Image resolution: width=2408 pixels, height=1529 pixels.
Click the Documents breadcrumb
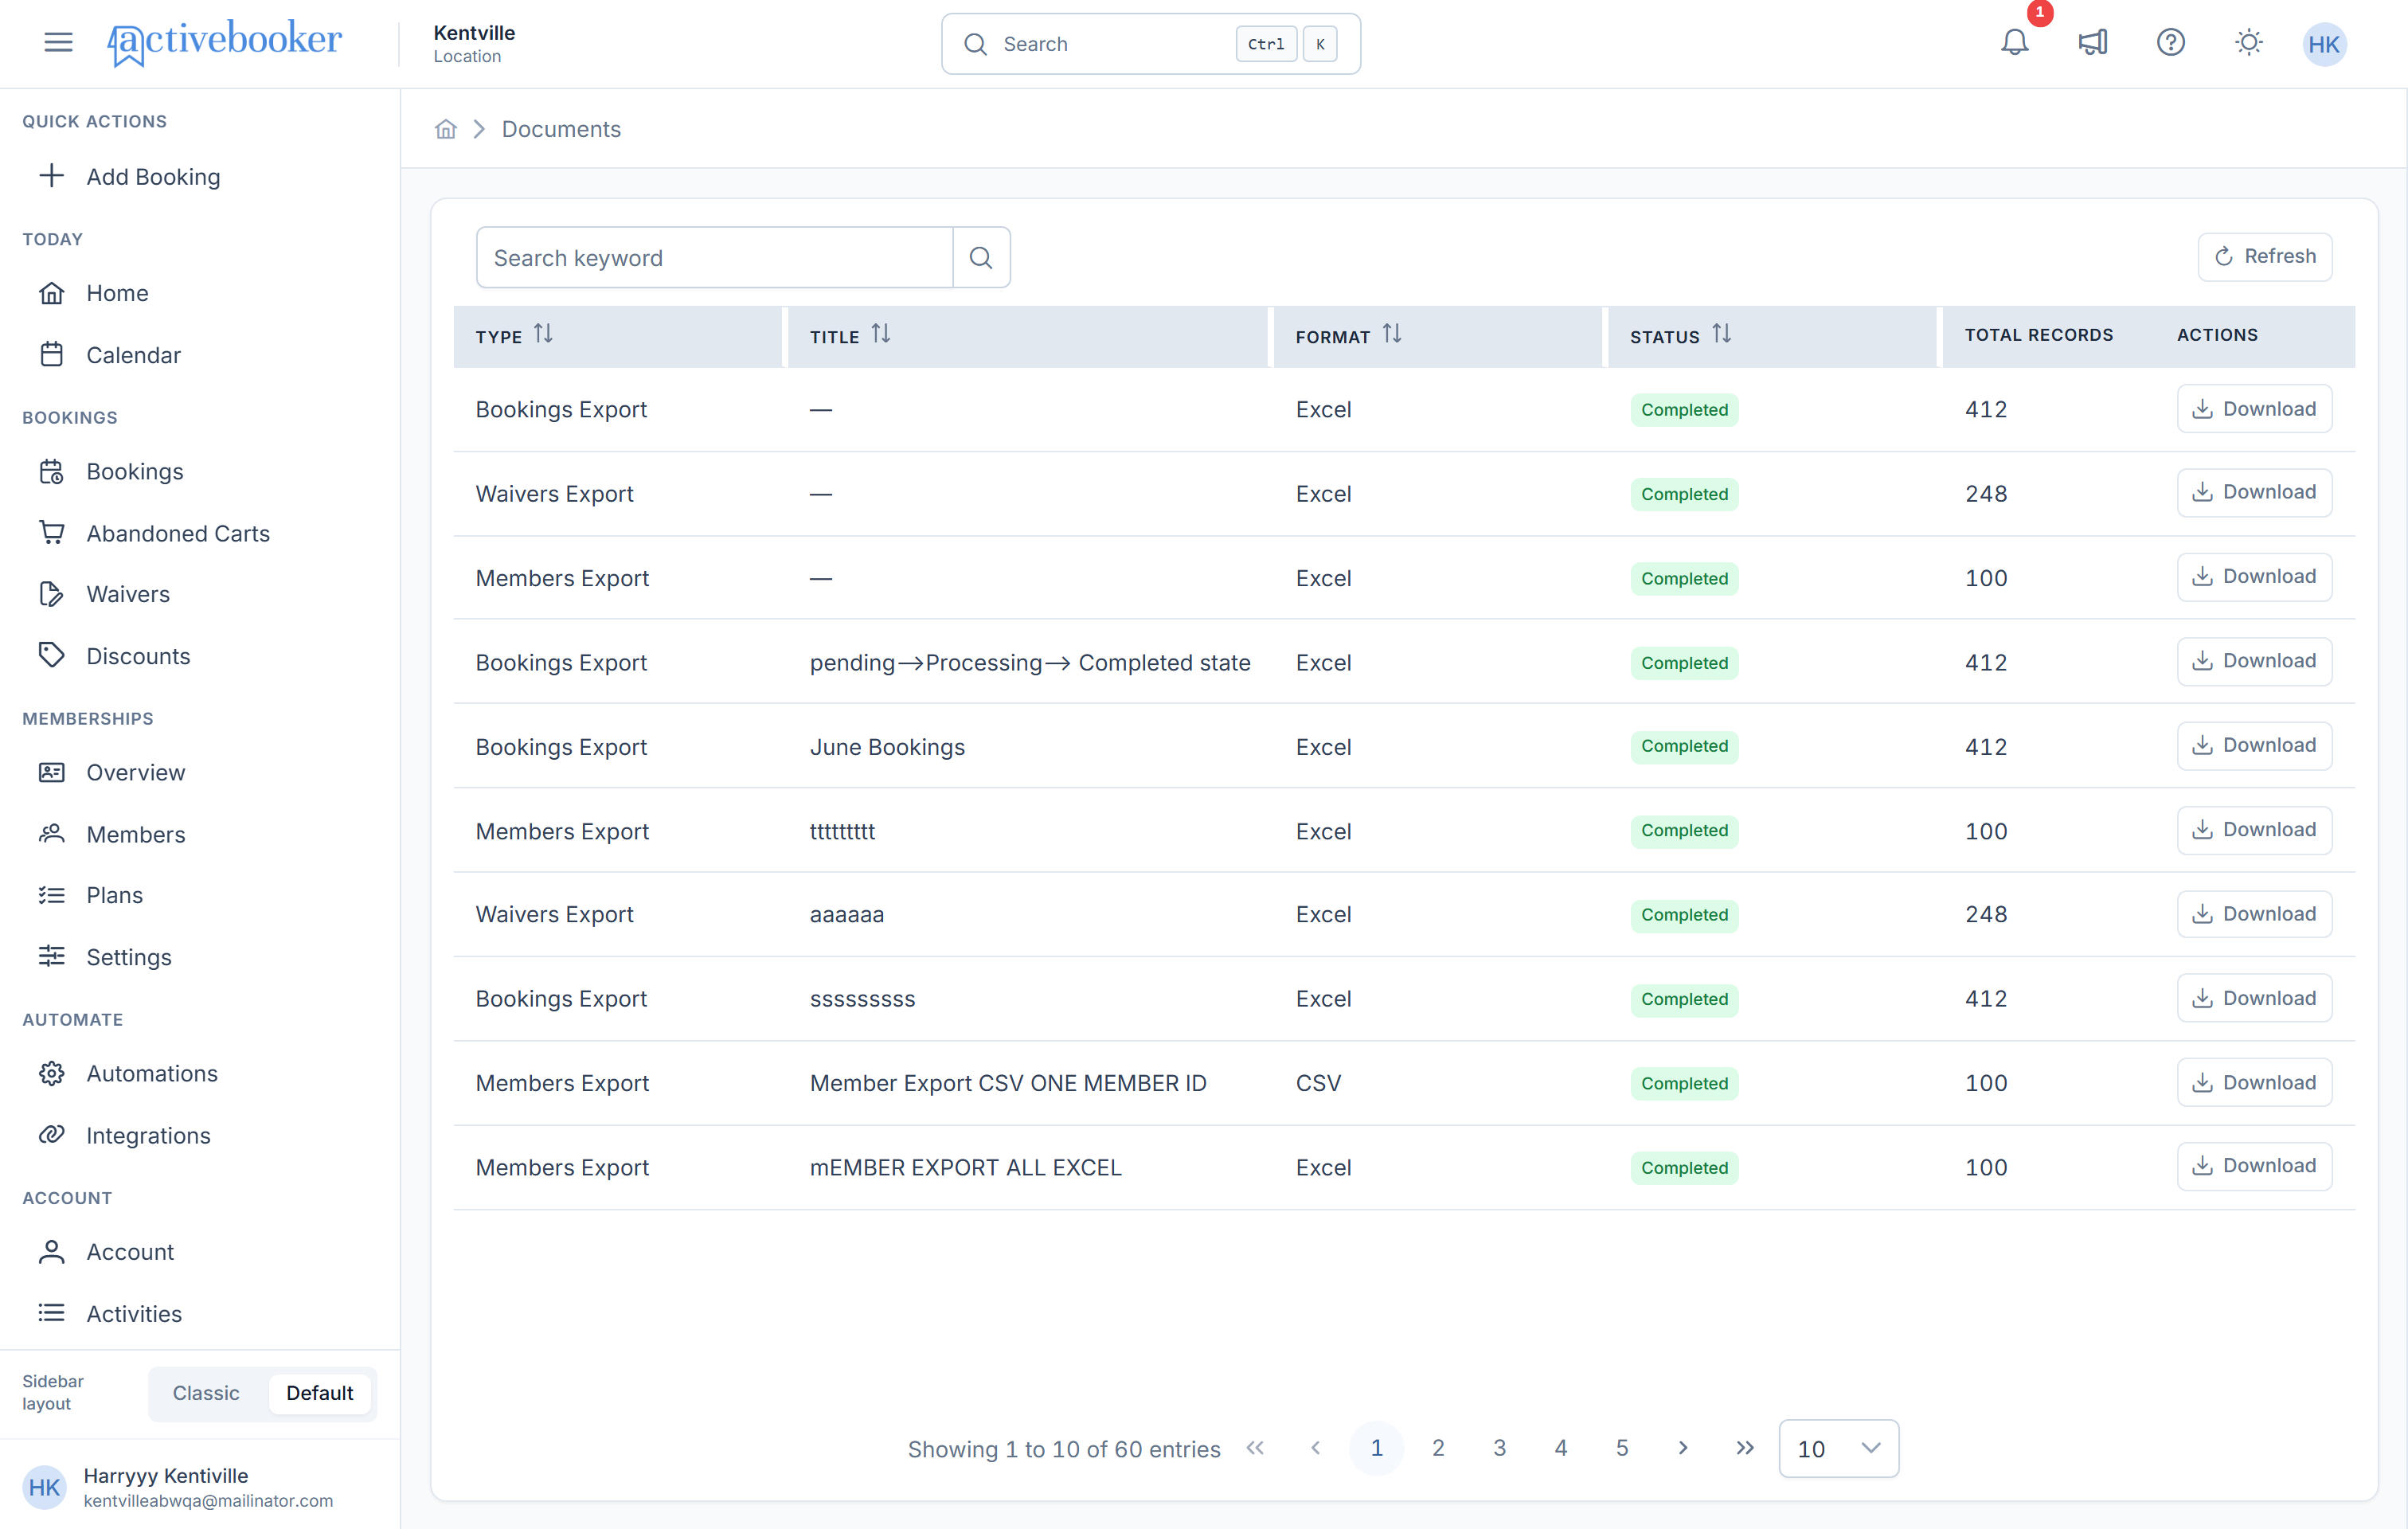tap(561, 129)
